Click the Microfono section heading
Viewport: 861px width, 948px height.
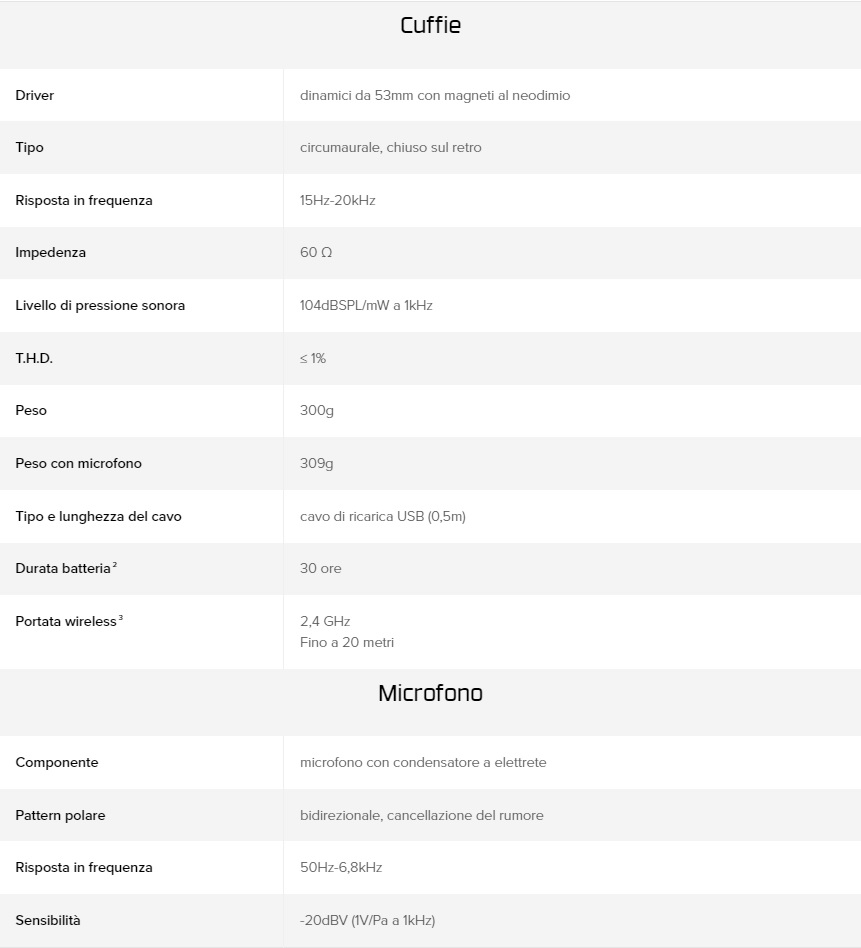pyautogui.click(x=430, y=693)
